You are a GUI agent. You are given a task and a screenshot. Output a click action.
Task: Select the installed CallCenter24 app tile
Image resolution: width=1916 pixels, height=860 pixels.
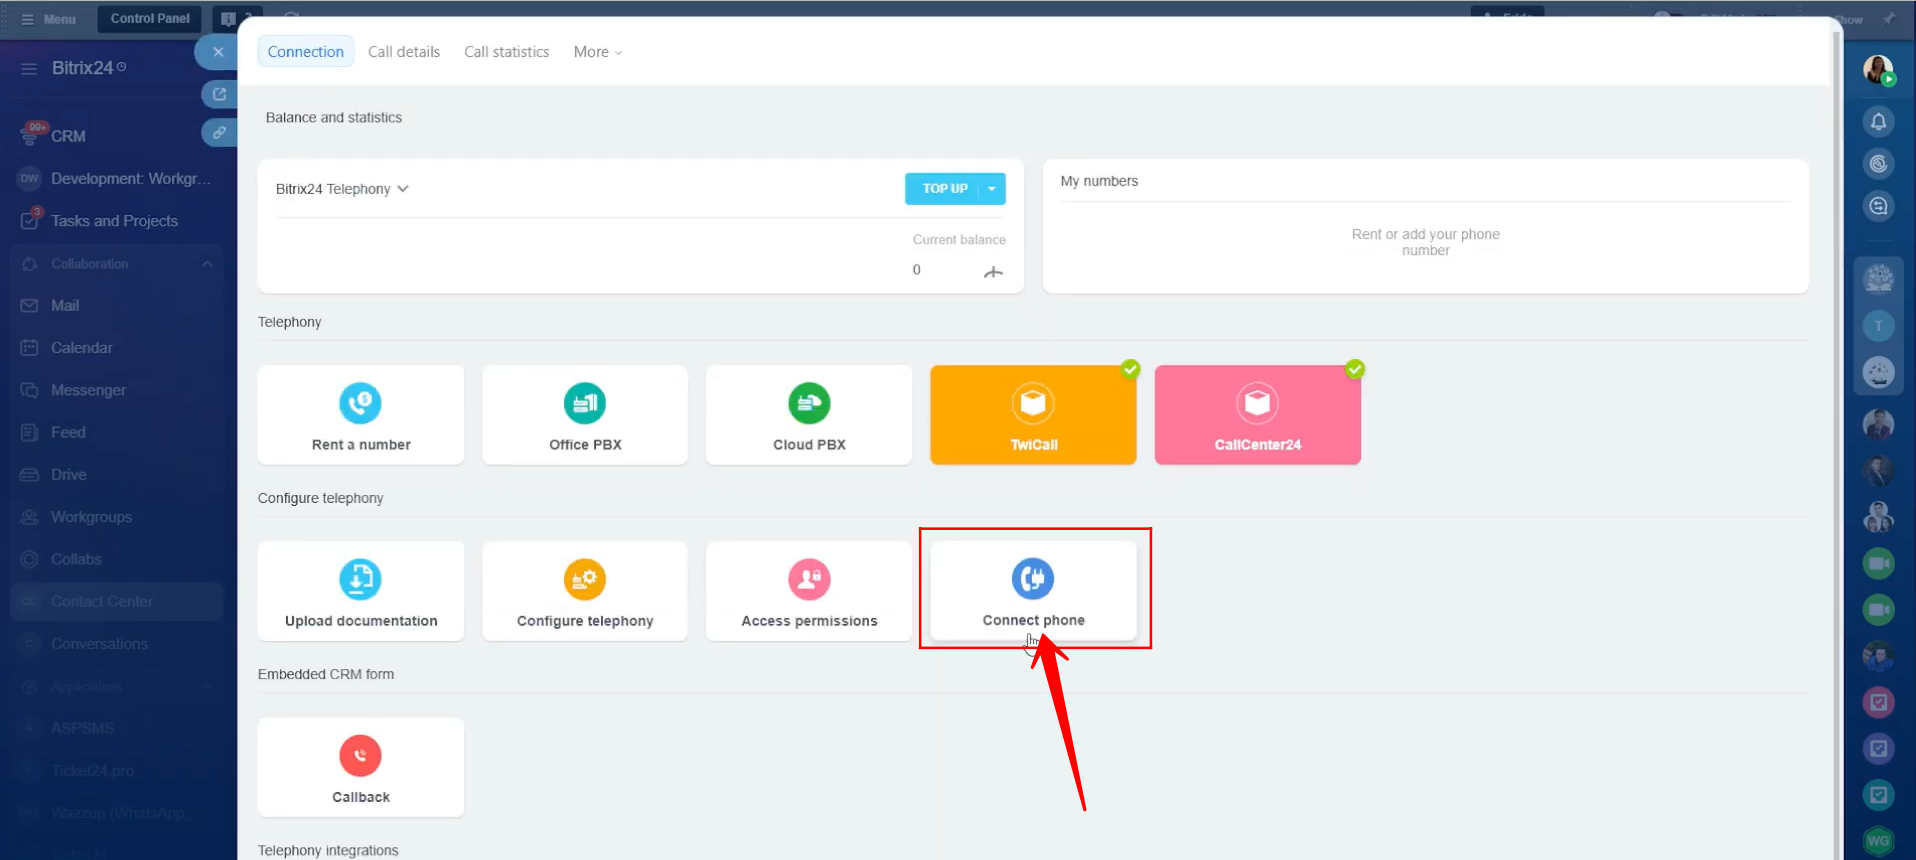tap(1257, 415)
